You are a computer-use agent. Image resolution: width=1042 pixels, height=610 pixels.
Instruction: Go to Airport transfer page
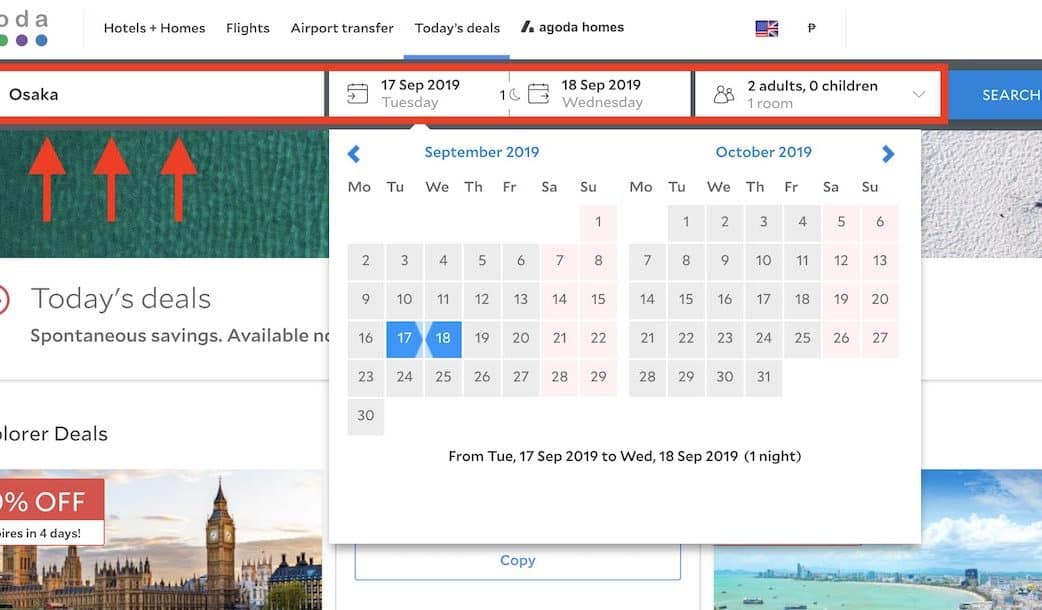coord(342,28)
